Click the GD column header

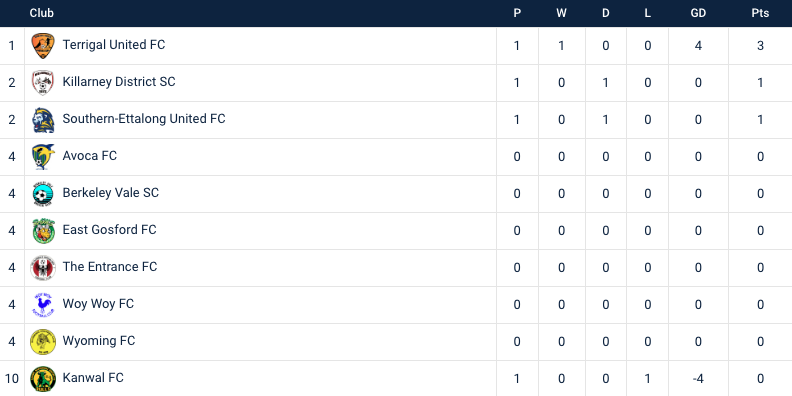tap(698, 13)
